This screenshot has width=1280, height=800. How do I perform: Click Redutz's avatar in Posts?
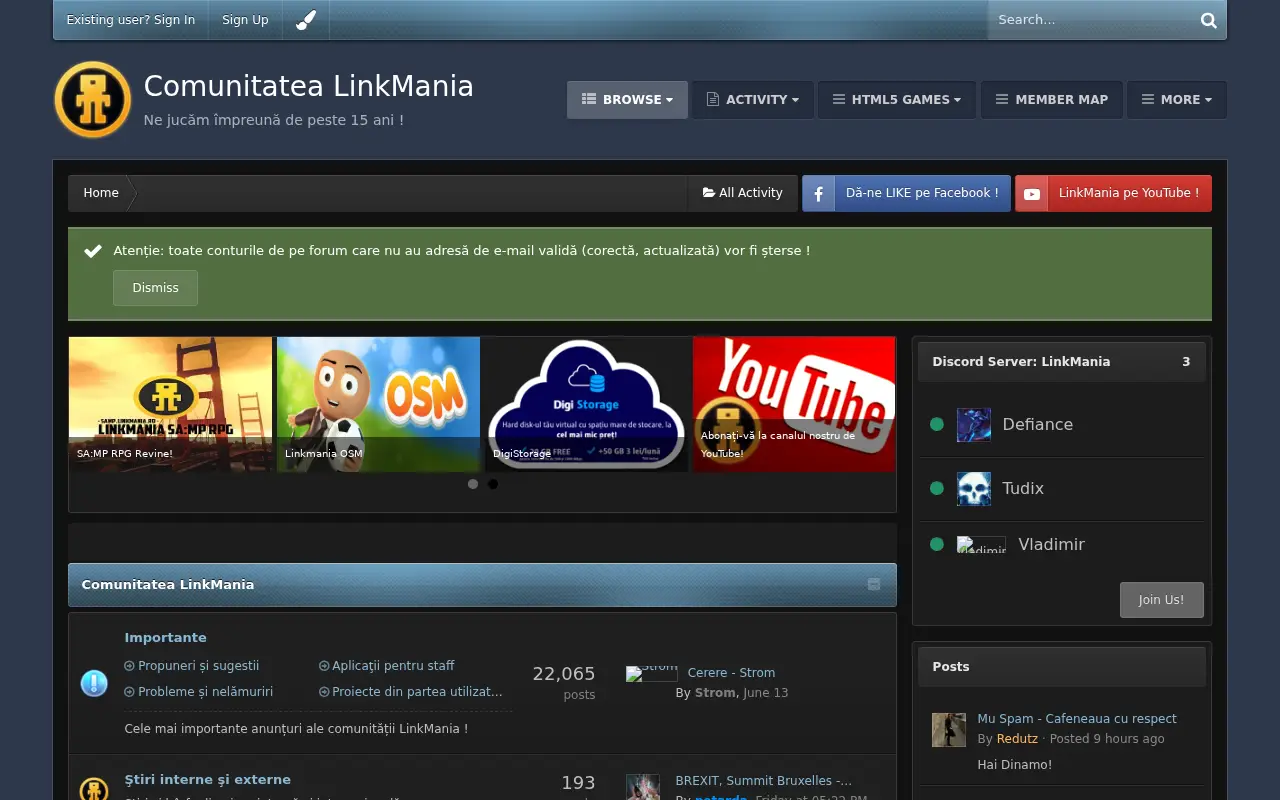pos(949,730)
